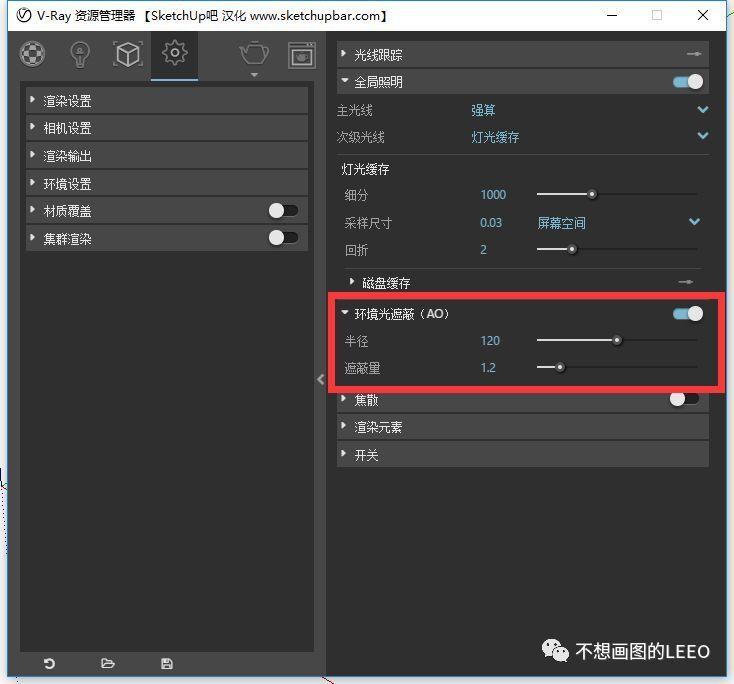Screen dimensions: 734x684
Task: Click the V-Ray logo in title bar
Action: coord(23,15)
